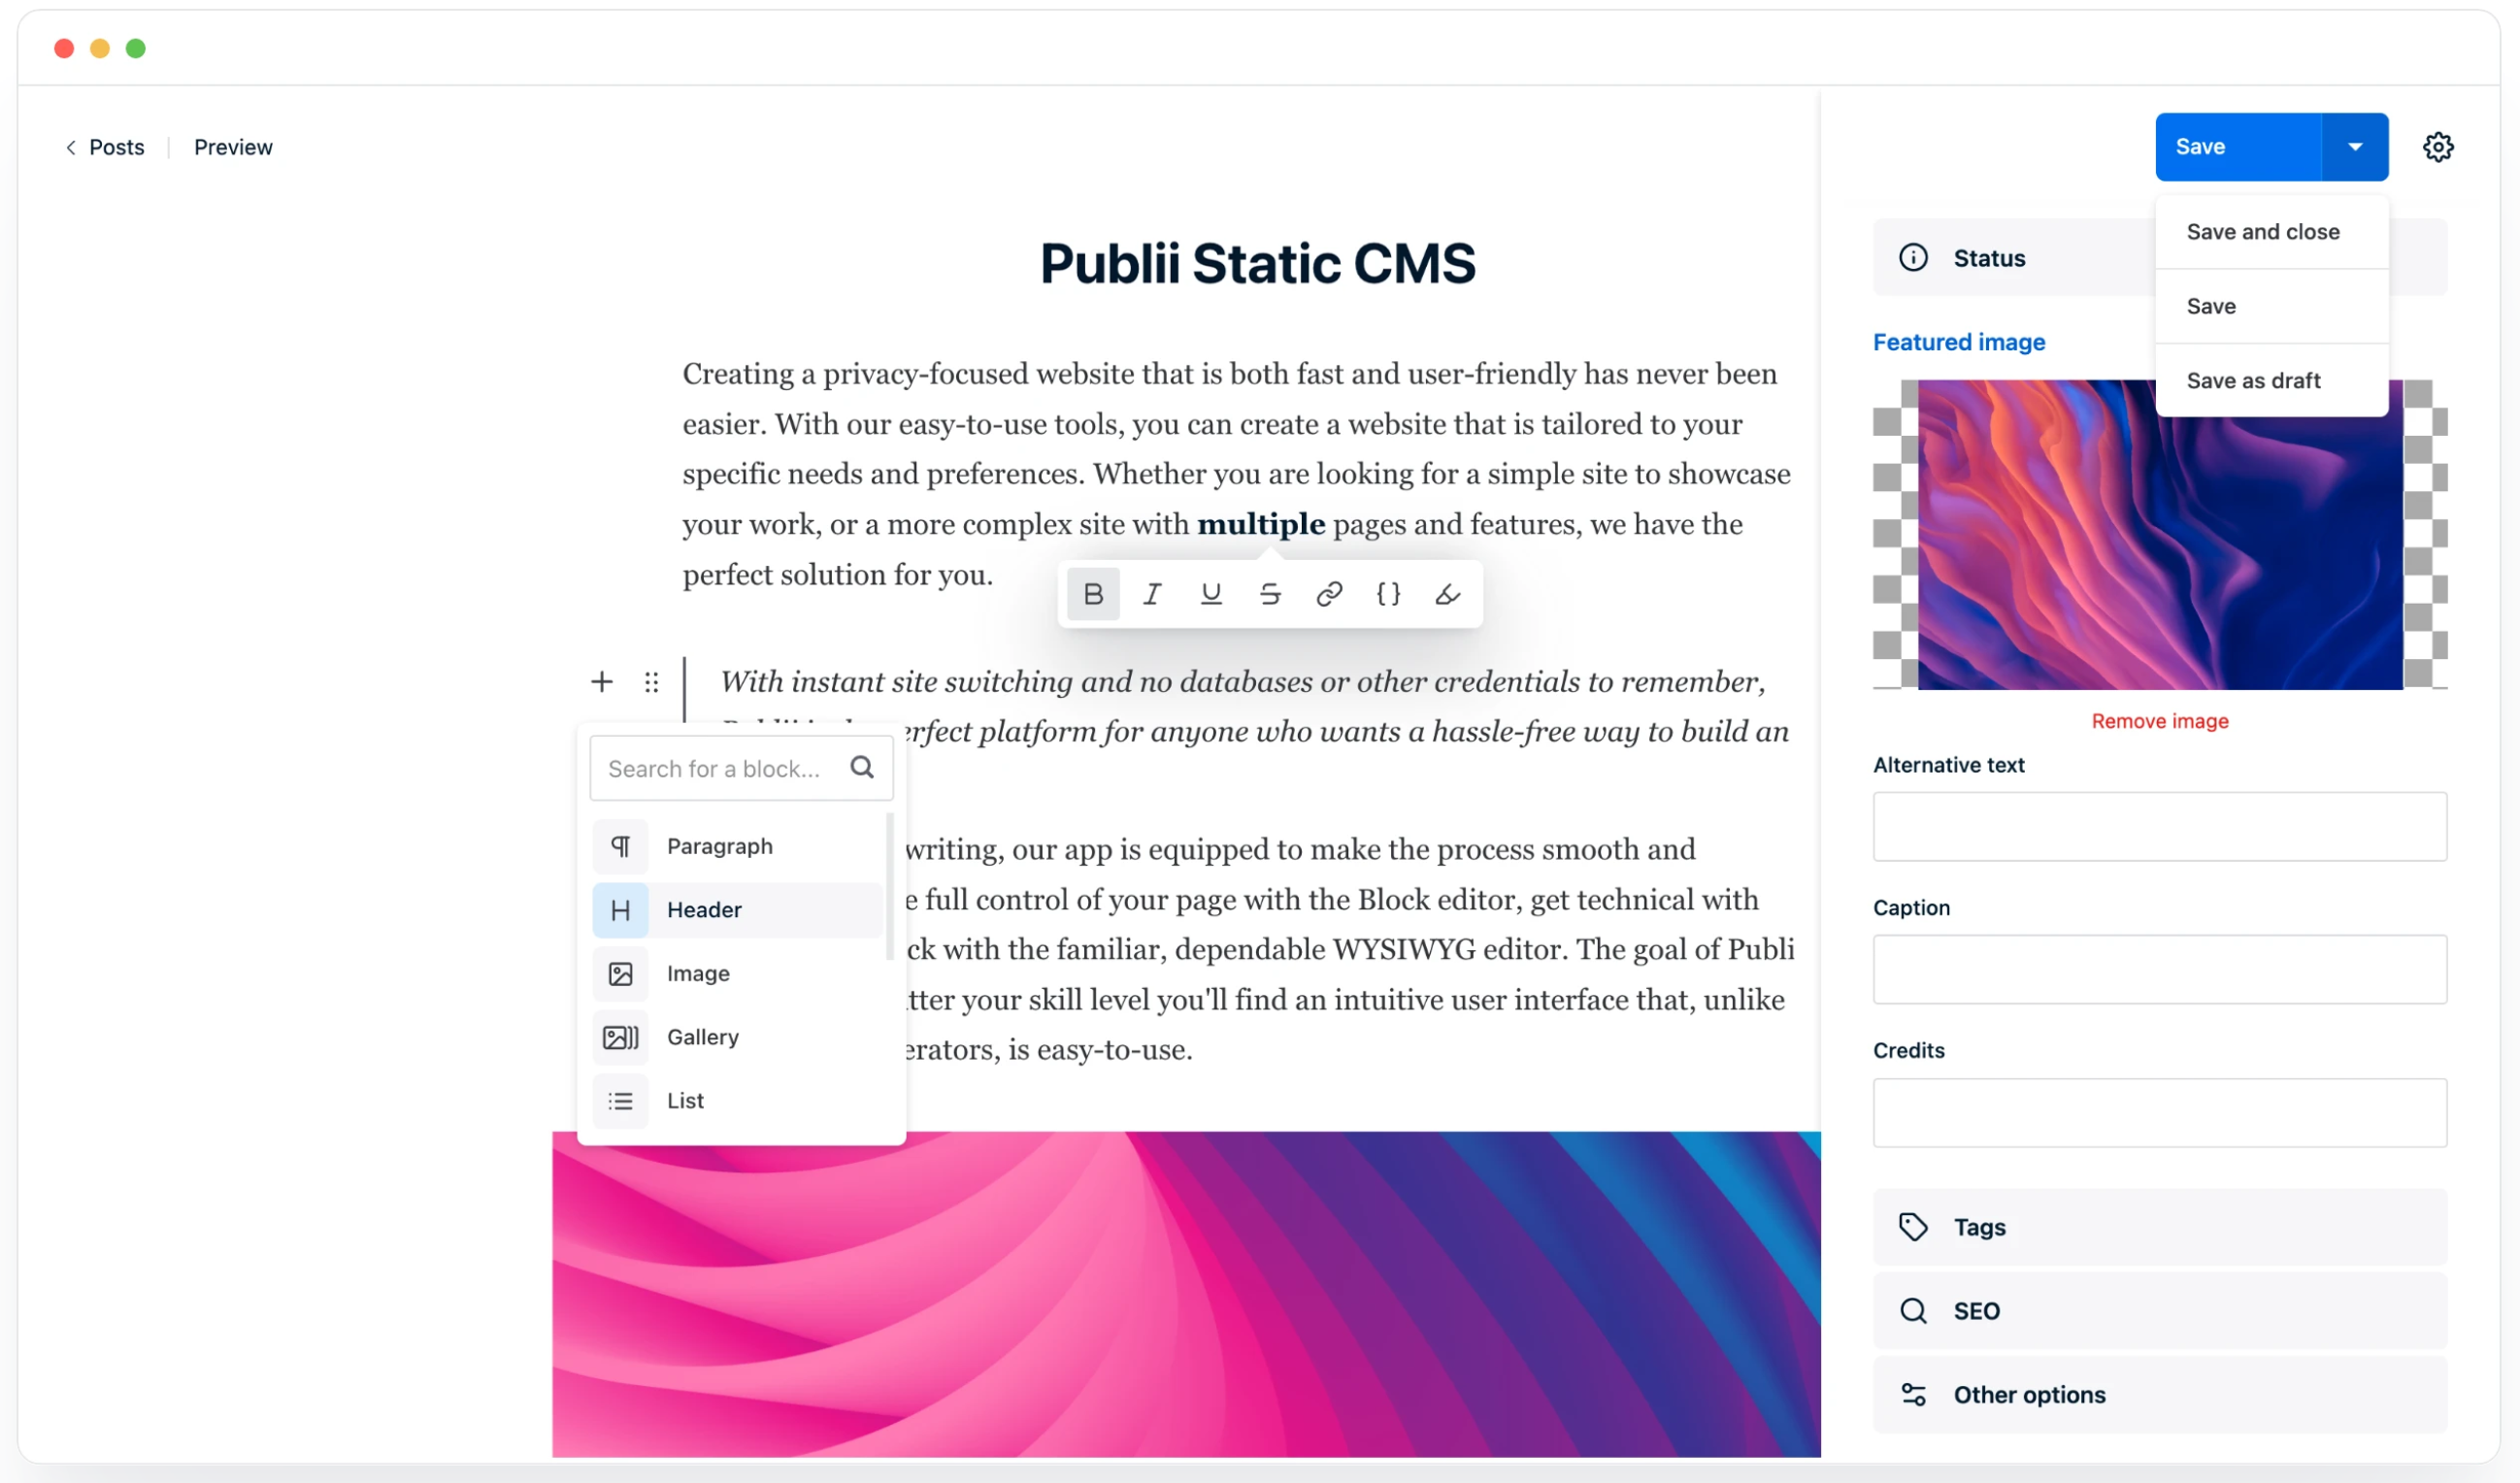The width and height of the screenshot is (2520, 1483).
Task: Expand the SEO section
Action: pos(2160,1310)
